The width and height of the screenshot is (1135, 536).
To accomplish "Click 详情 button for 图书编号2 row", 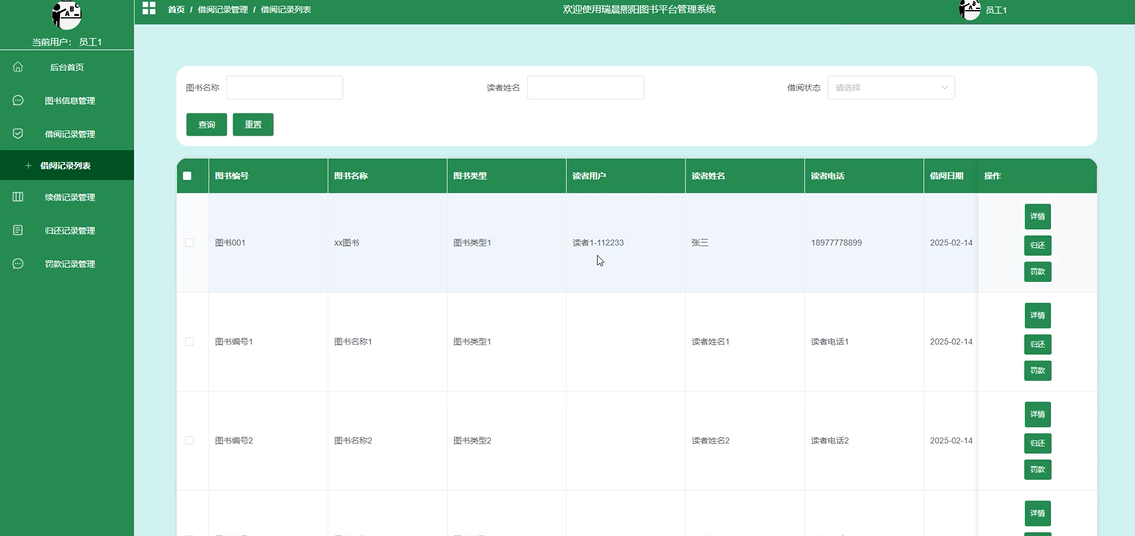I will (1037, 415).
